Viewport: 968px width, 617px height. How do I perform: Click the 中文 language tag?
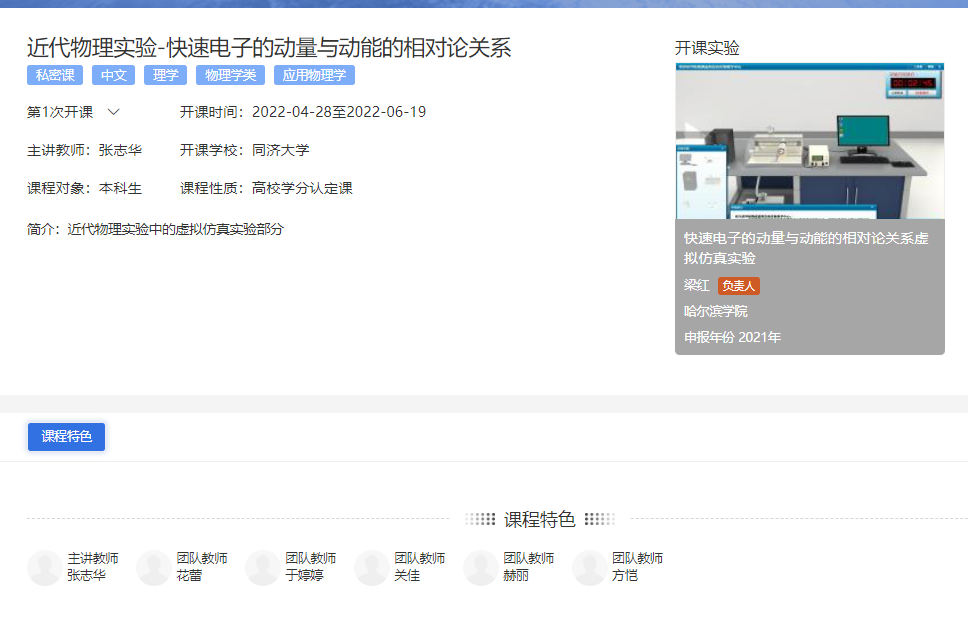(x=113, y=75)
